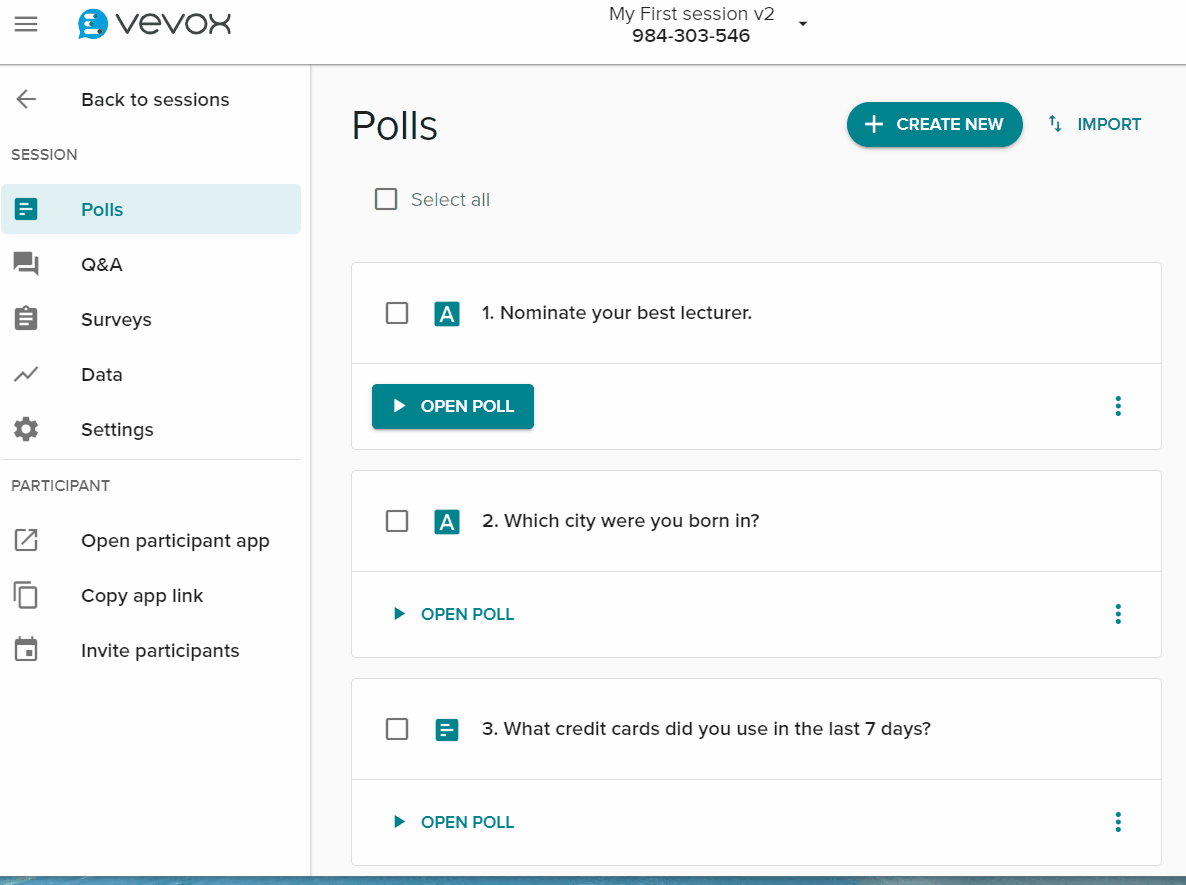Click the 'Select all' label

(x=450, y=200)
